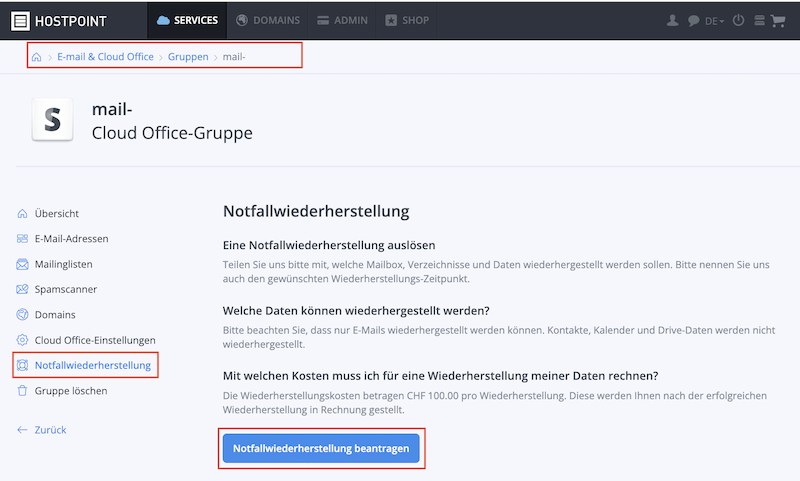Open the Admin tab

[x=342, y=20]
